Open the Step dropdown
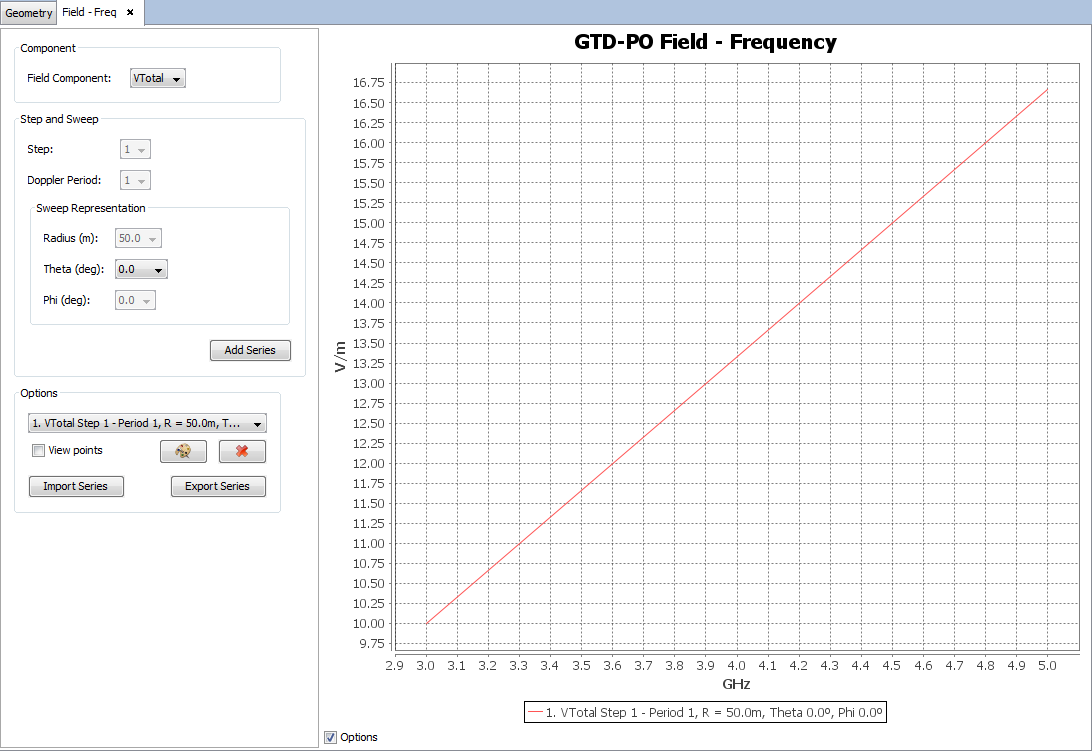Viewport: 1092px width, 752px height. (x=134, y=149)
